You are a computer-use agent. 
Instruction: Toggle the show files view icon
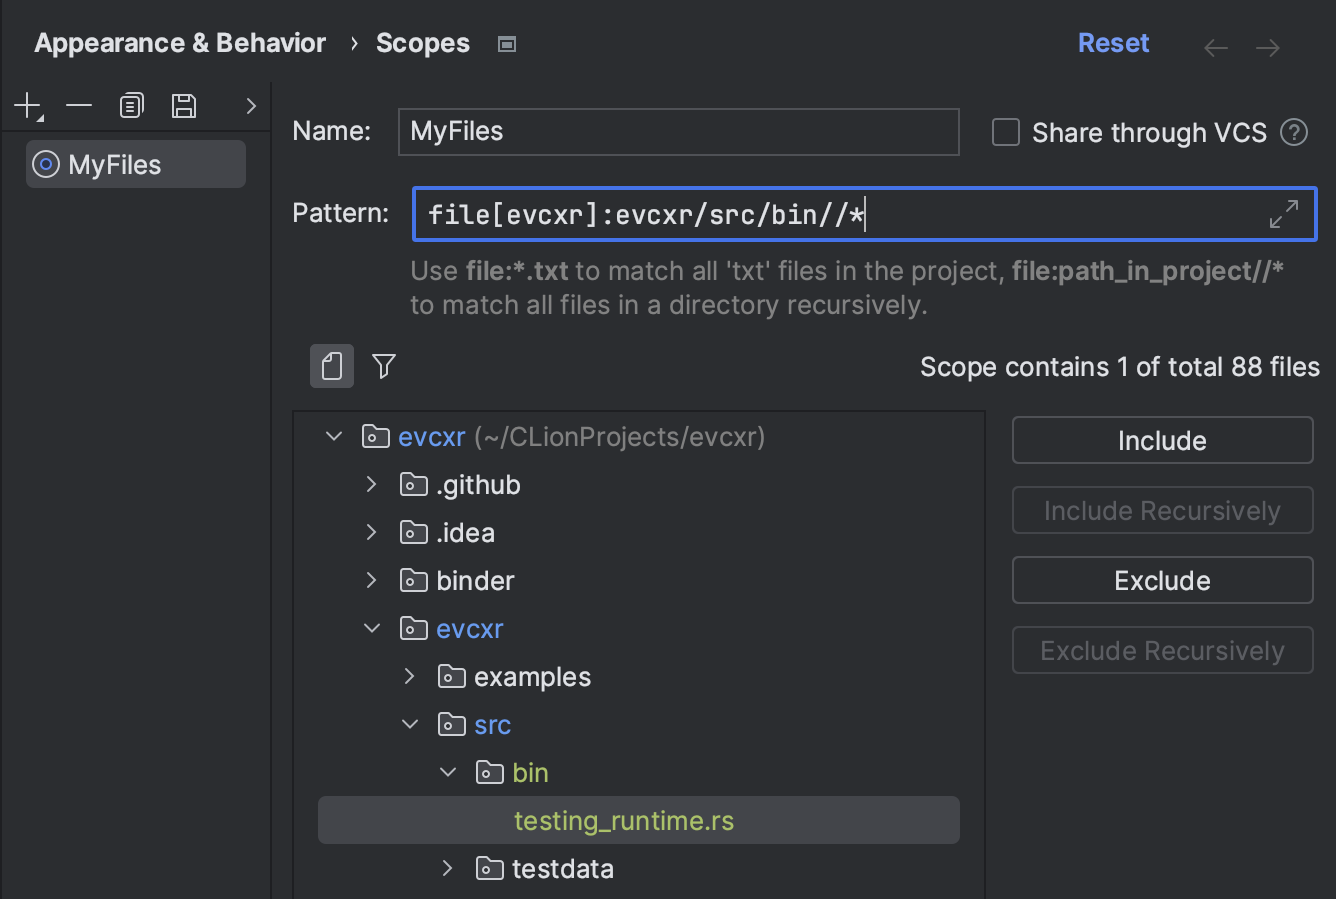tap(332, 366)
